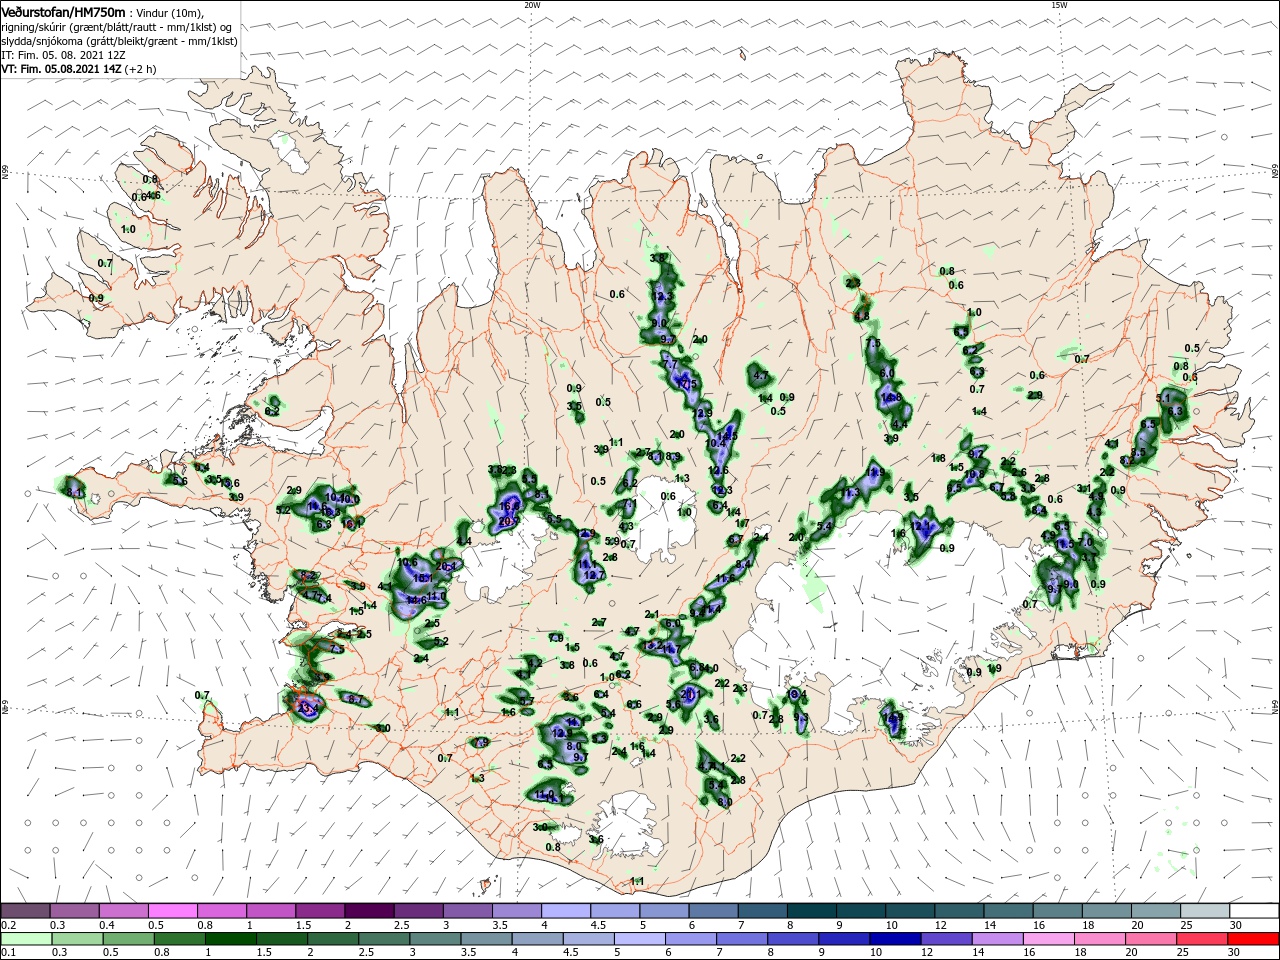This screenshot has width=1280, height=960.
Task: Click the 'Veðurstofan/HM750m' title text
Action: coord(64,11)
